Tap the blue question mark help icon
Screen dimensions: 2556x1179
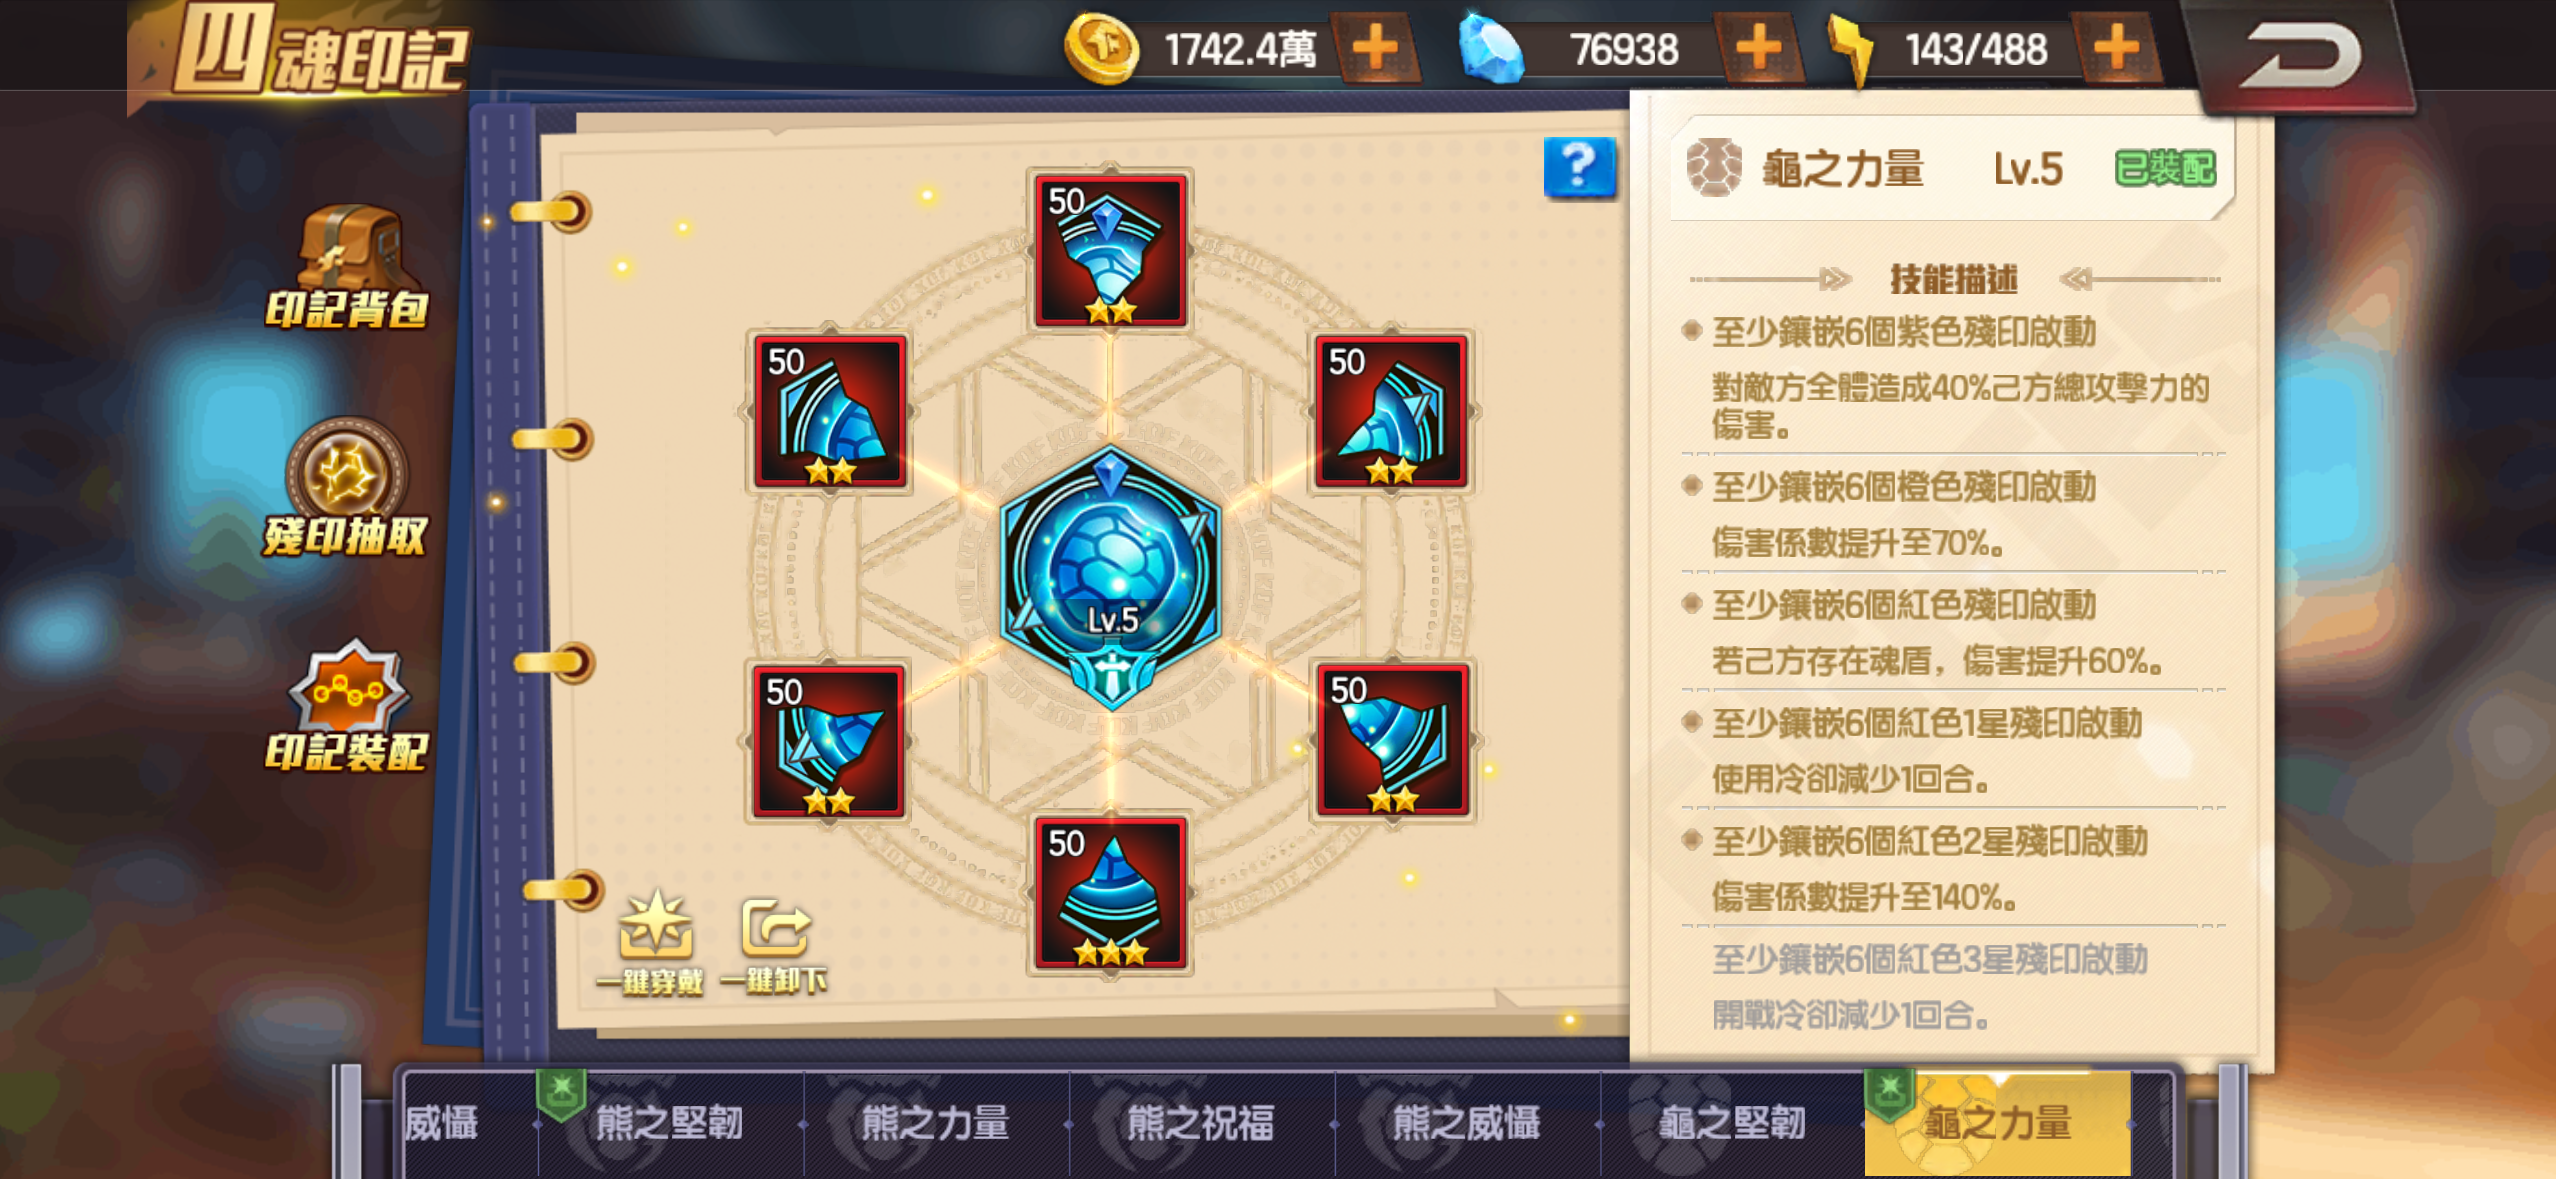point(1579,167)
